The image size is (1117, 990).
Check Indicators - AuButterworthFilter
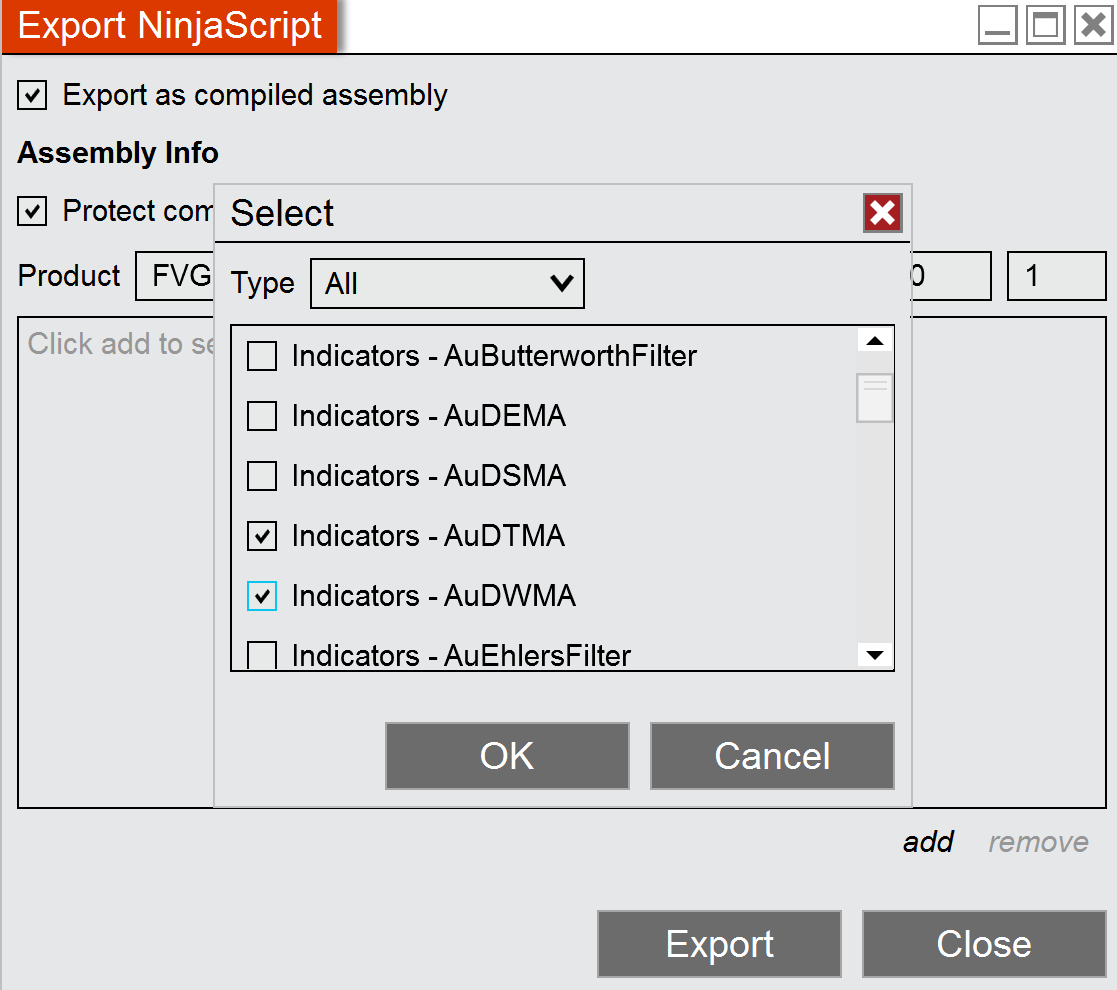tap(261, 356)
